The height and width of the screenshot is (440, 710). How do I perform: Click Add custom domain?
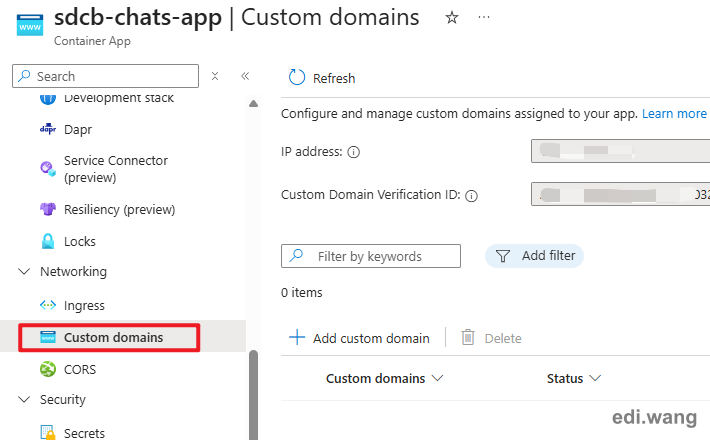(x=371, y=338)
